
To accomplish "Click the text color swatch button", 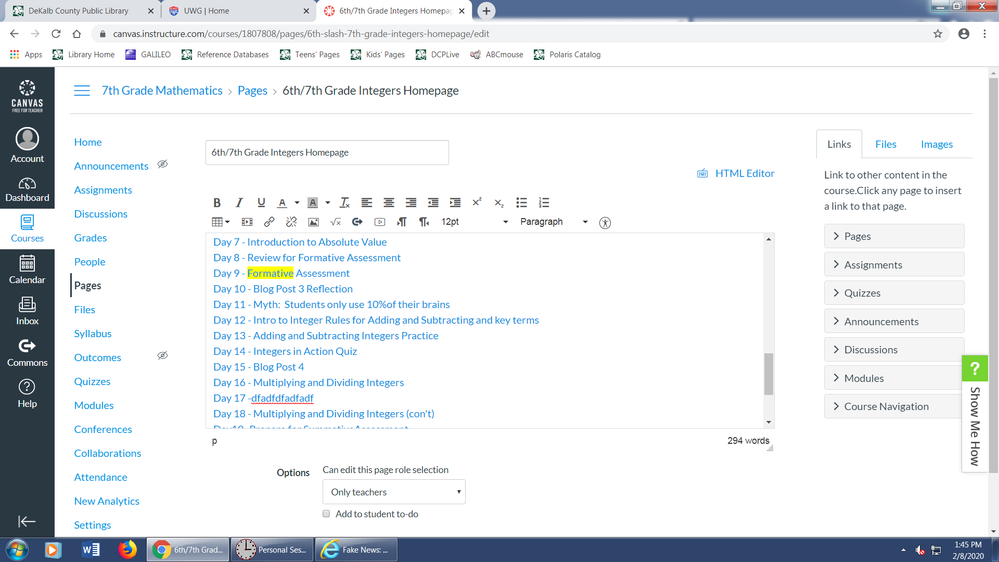I will [283, 203].
